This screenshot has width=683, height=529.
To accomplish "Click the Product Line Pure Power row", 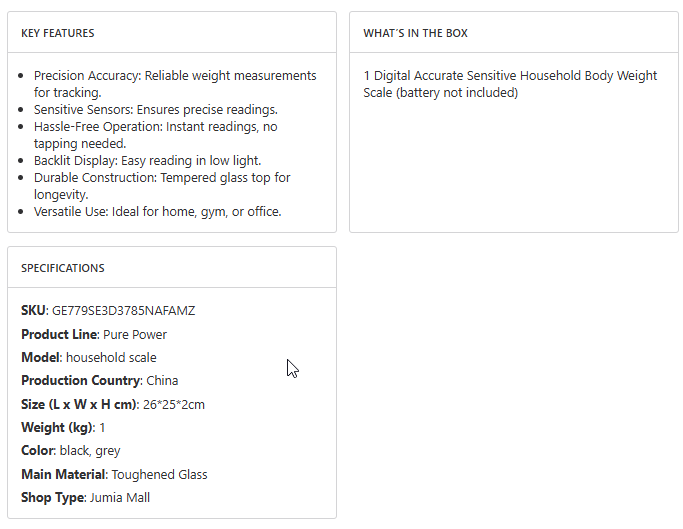I will (94, 334).
